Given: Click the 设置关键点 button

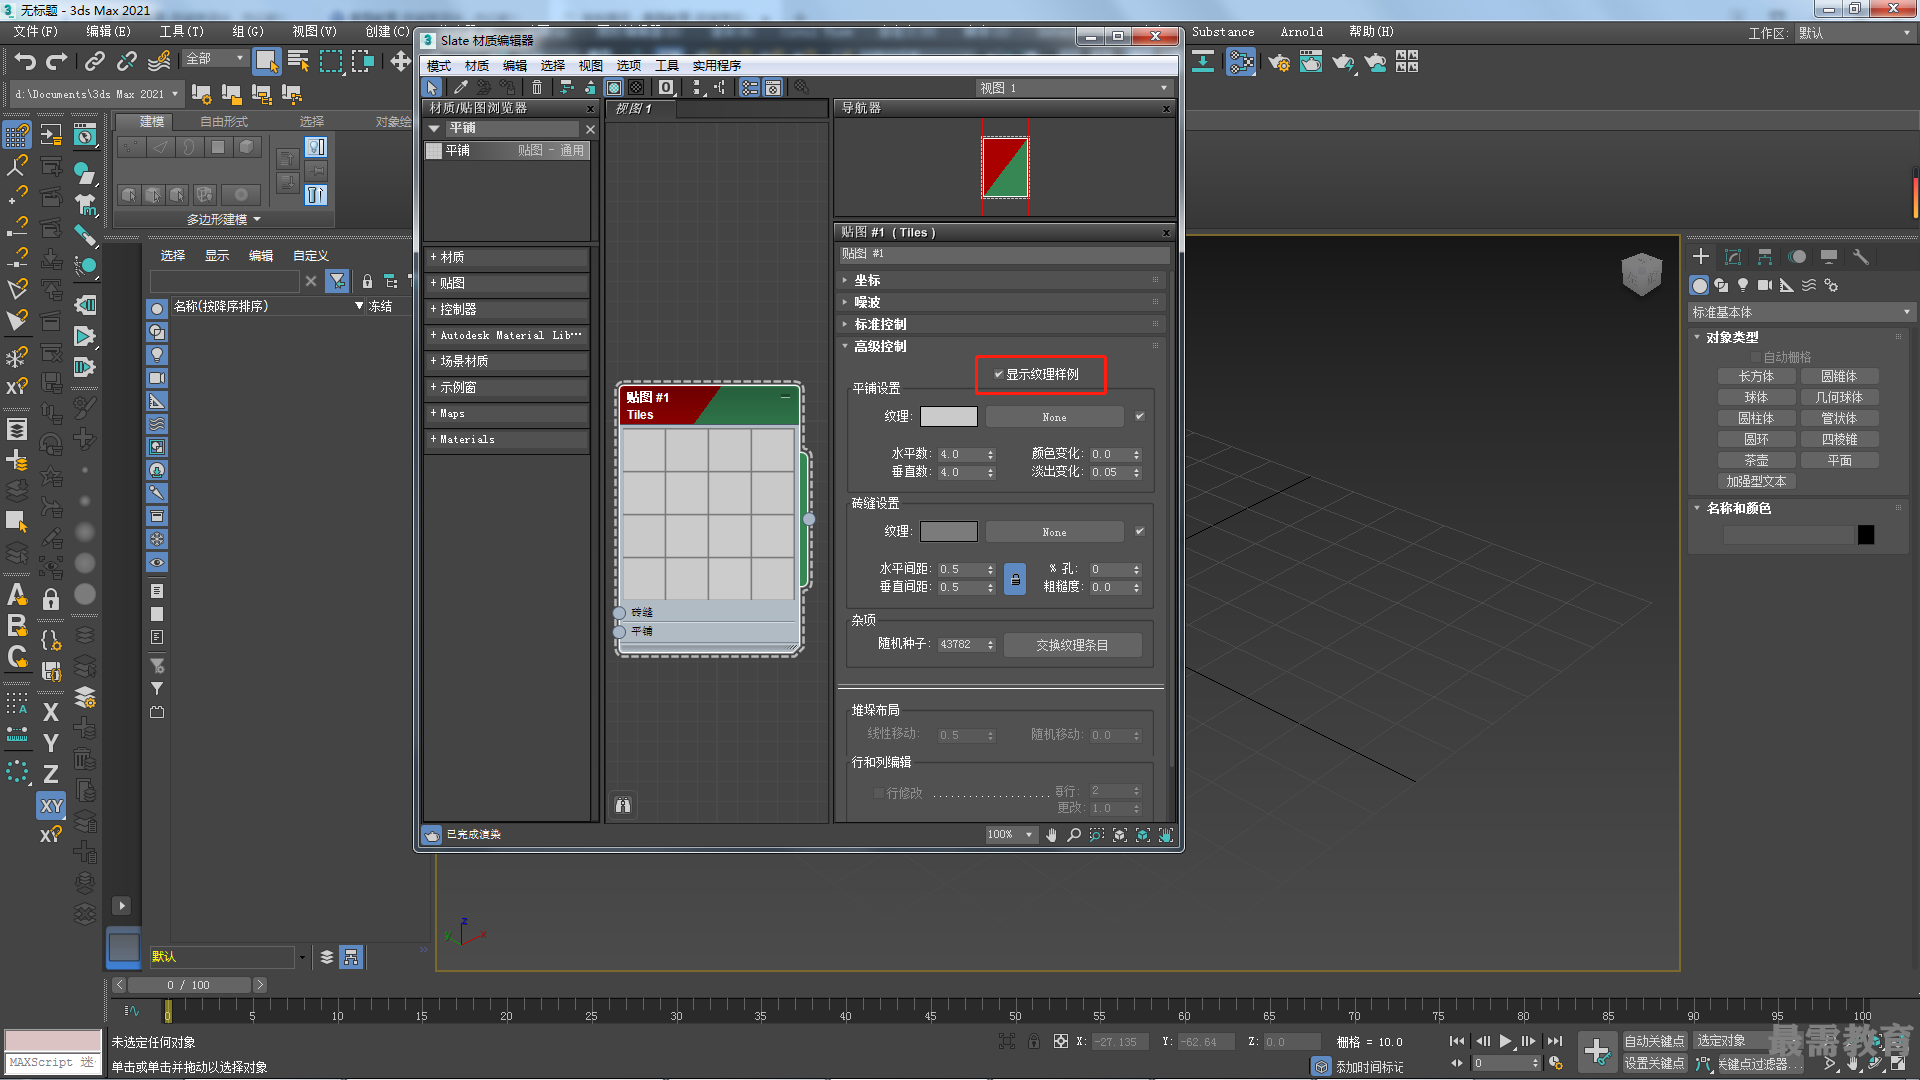Looking at the screenshot, I should tap(1654, 1064).
